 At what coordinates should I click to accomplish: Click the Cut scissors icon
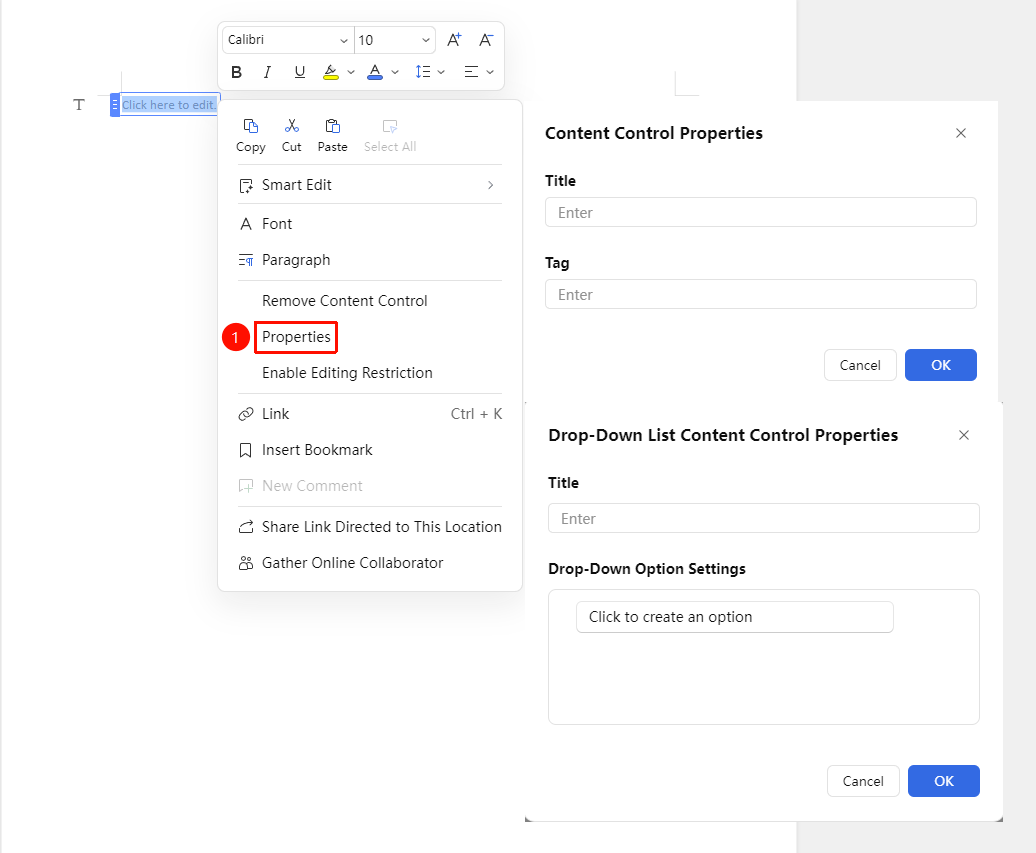291,126
